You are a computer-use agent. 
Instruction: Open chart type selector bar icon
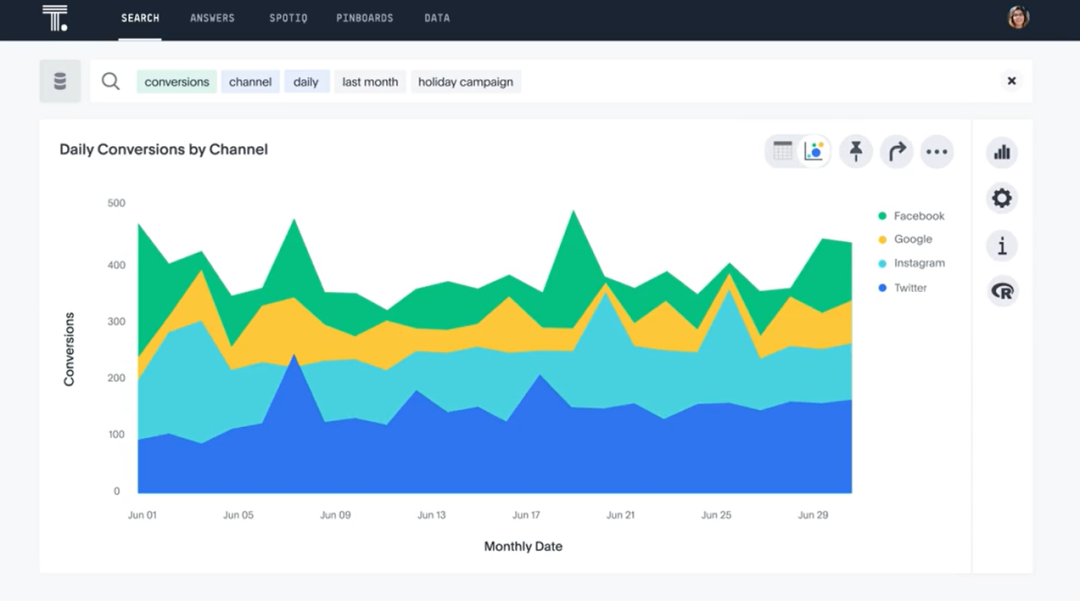coord(1001,152)
